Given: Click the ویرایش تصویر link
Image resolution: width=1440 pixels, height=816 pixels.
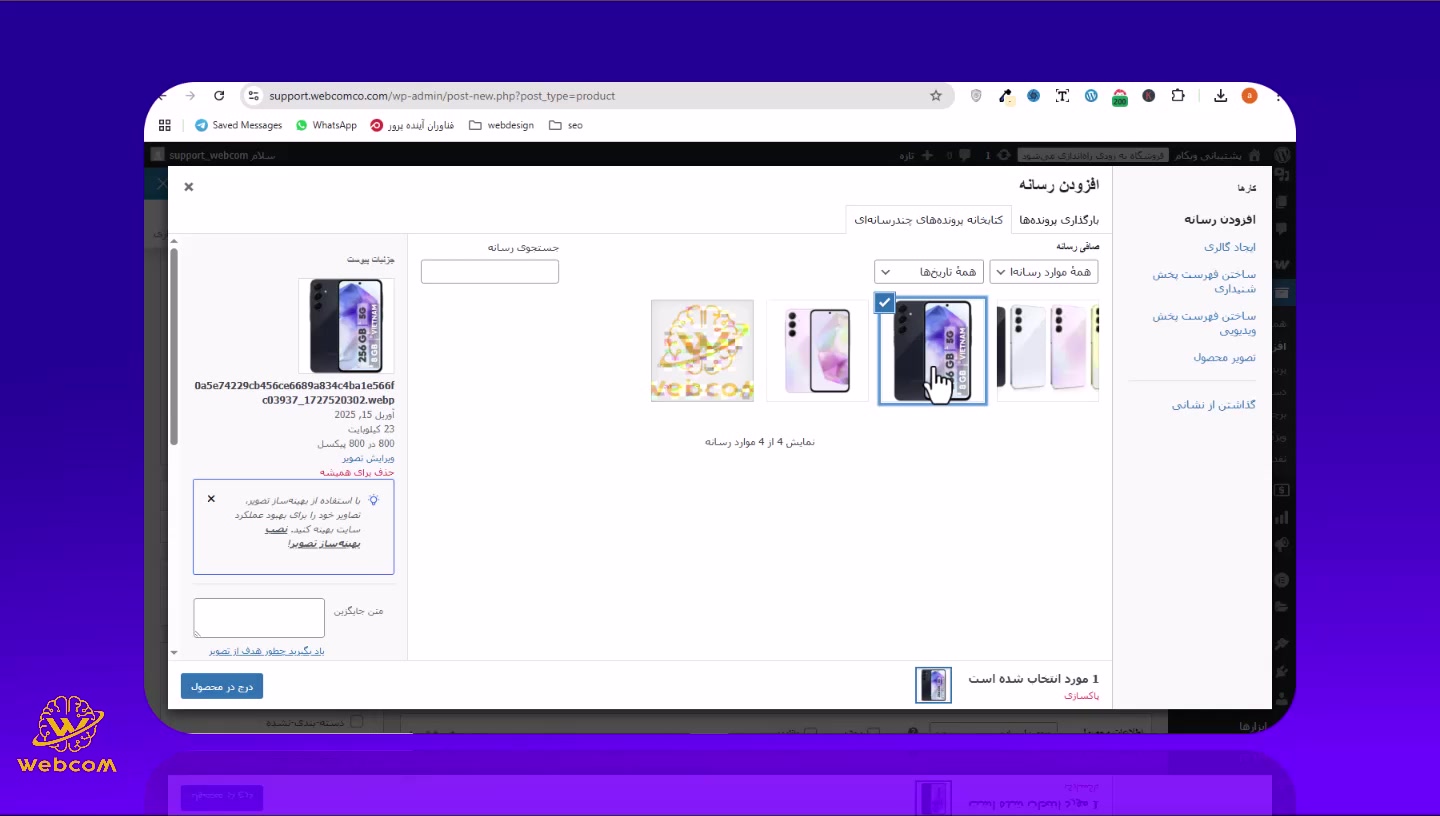Looking at the screenshot, I should coord(368,458).
